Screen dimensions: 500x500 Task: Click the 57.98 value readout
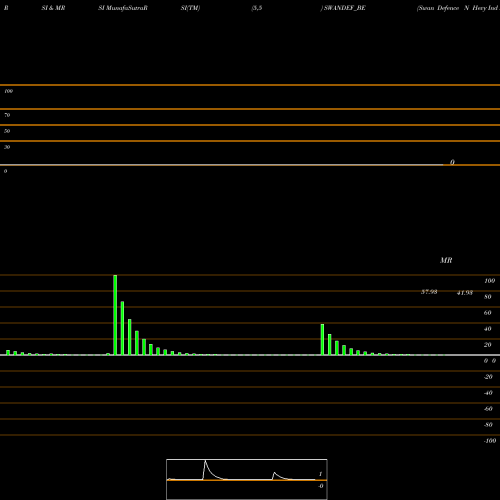point(429,292)
